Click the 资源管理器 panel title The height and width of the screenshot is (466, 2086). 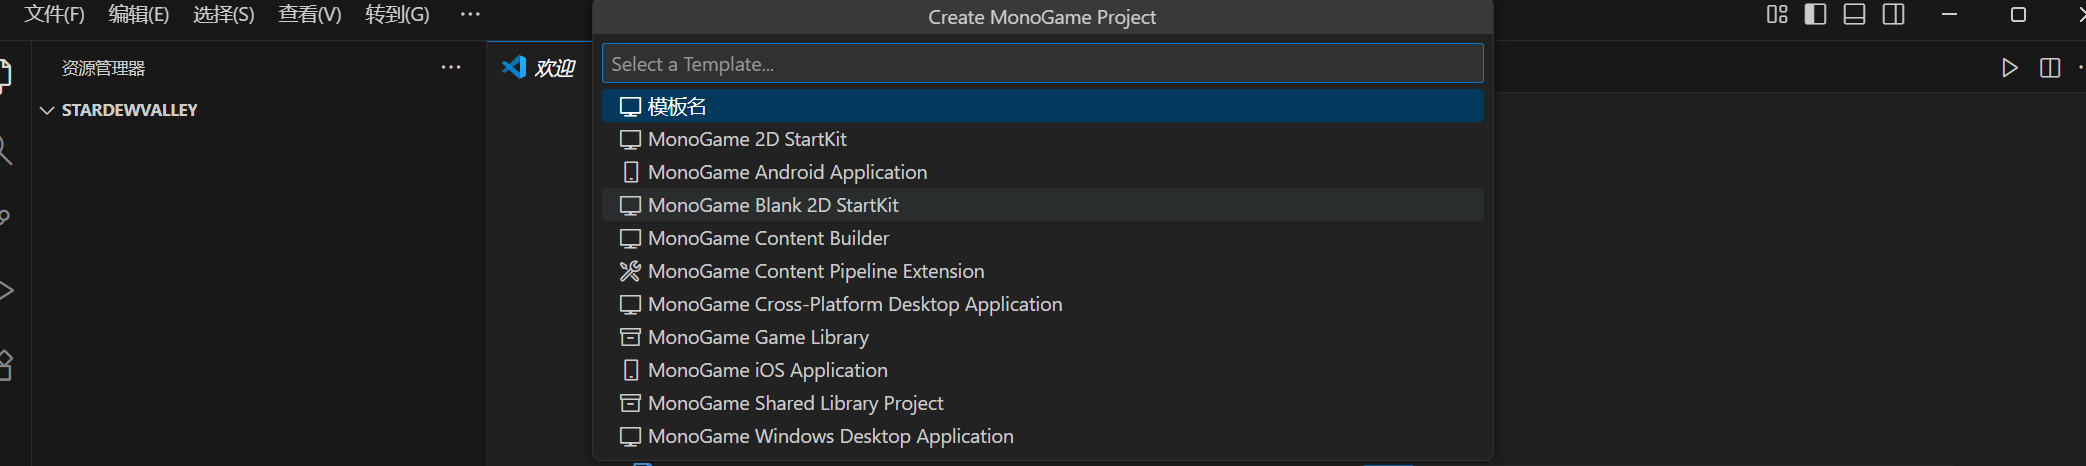(x=103, y=67)
